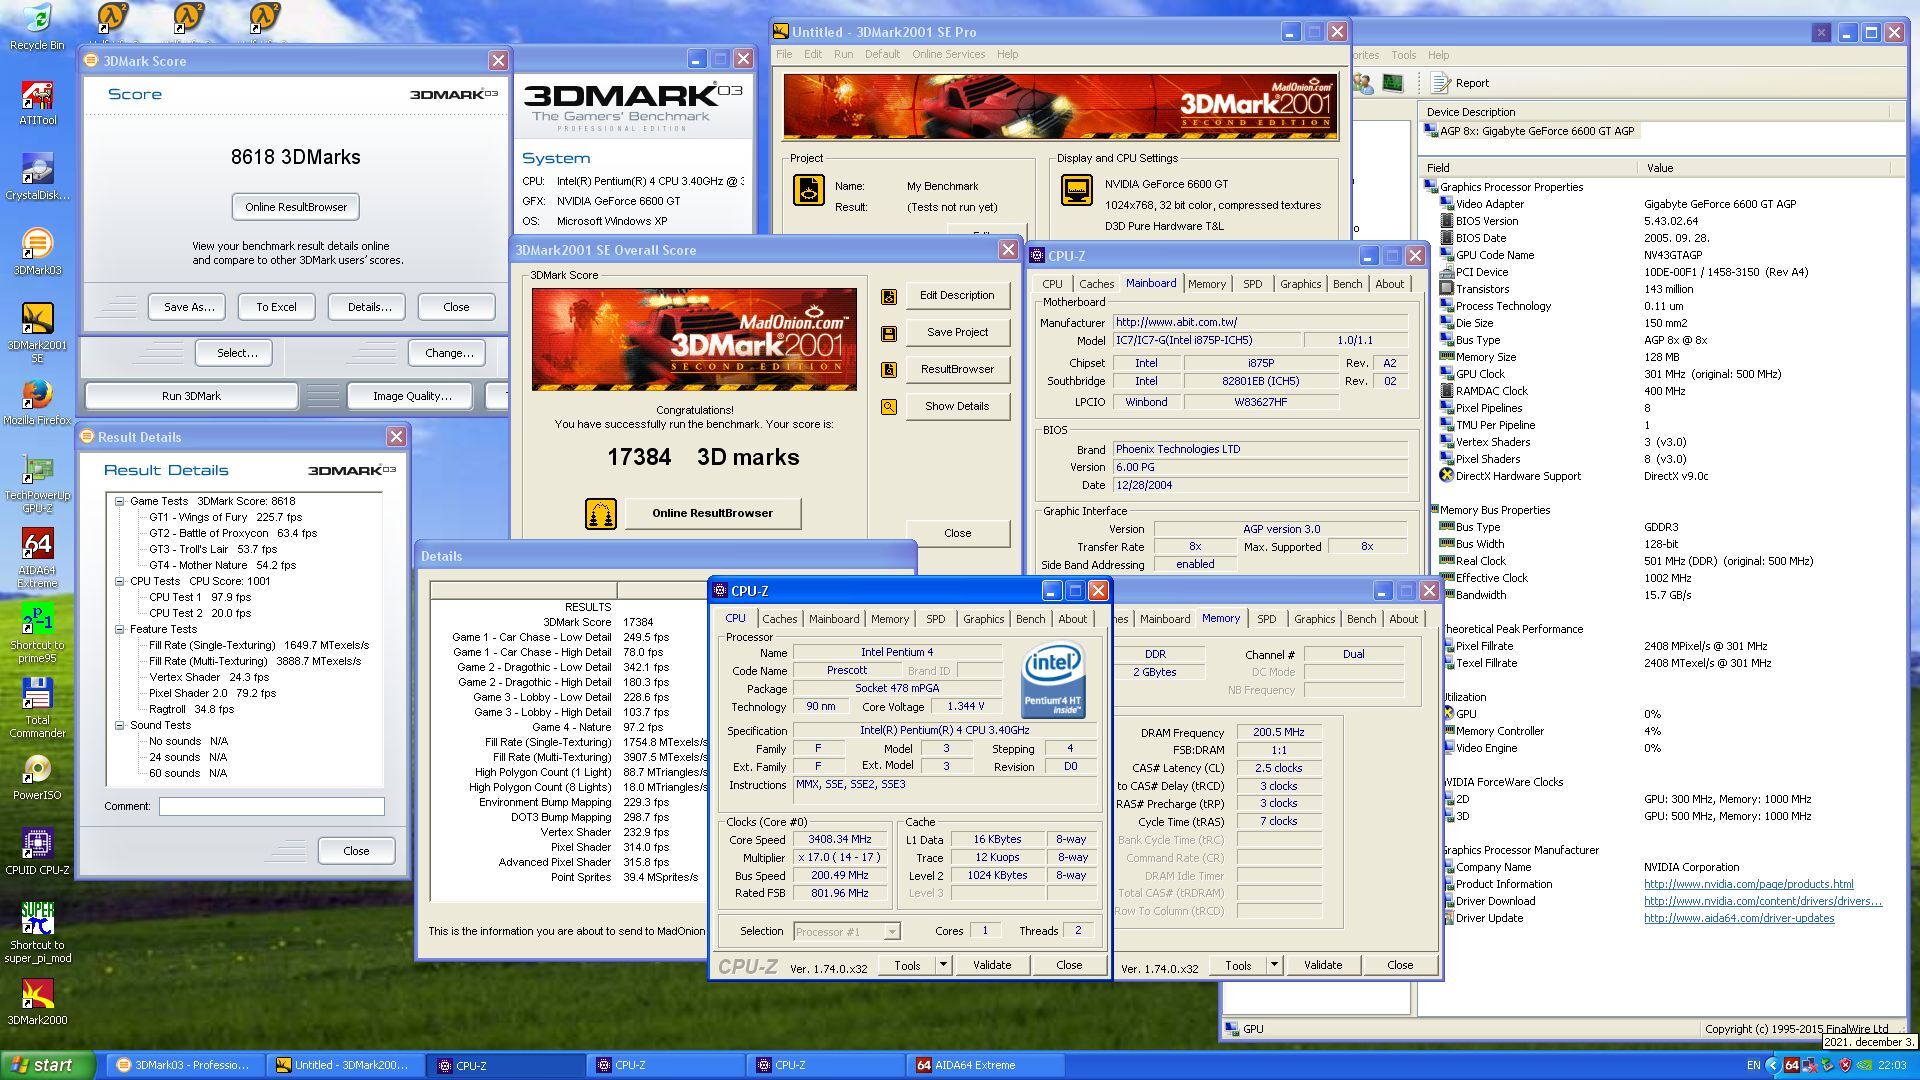Open the Tools dropdown arrow in CPU-Z CPU window
This screenshot has height=1080, width=1920.
click(943, 965)
